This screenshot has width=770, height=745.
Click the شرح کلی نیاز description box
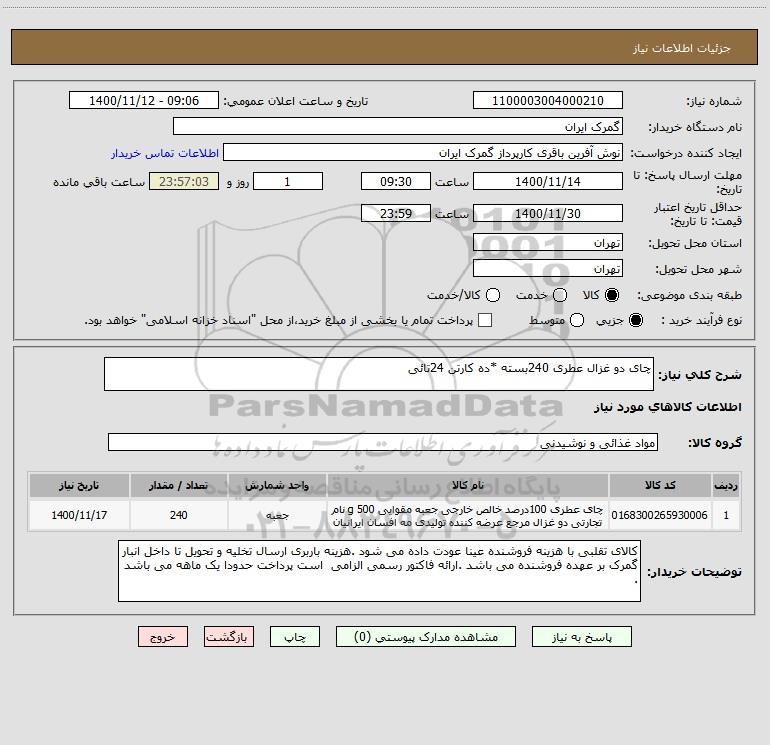tap(379, 374)
